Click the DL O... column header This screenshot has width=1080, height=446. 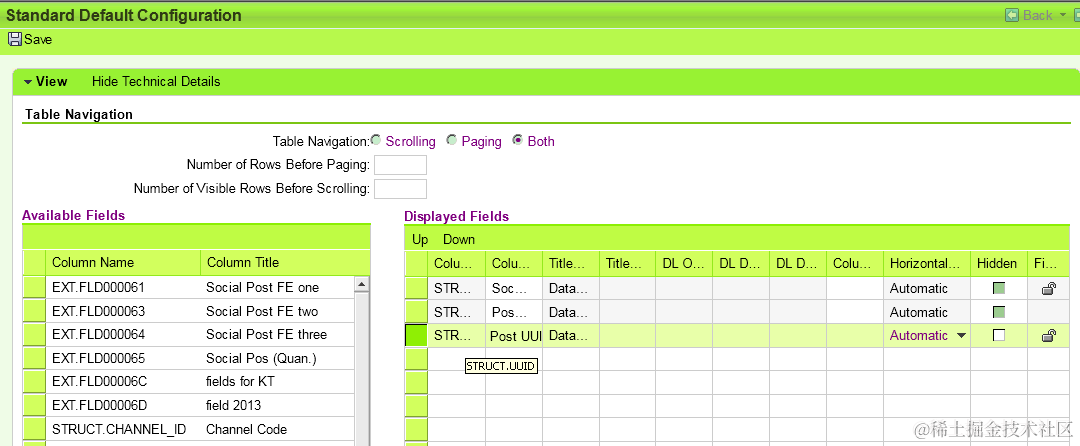tap(684, 263)
